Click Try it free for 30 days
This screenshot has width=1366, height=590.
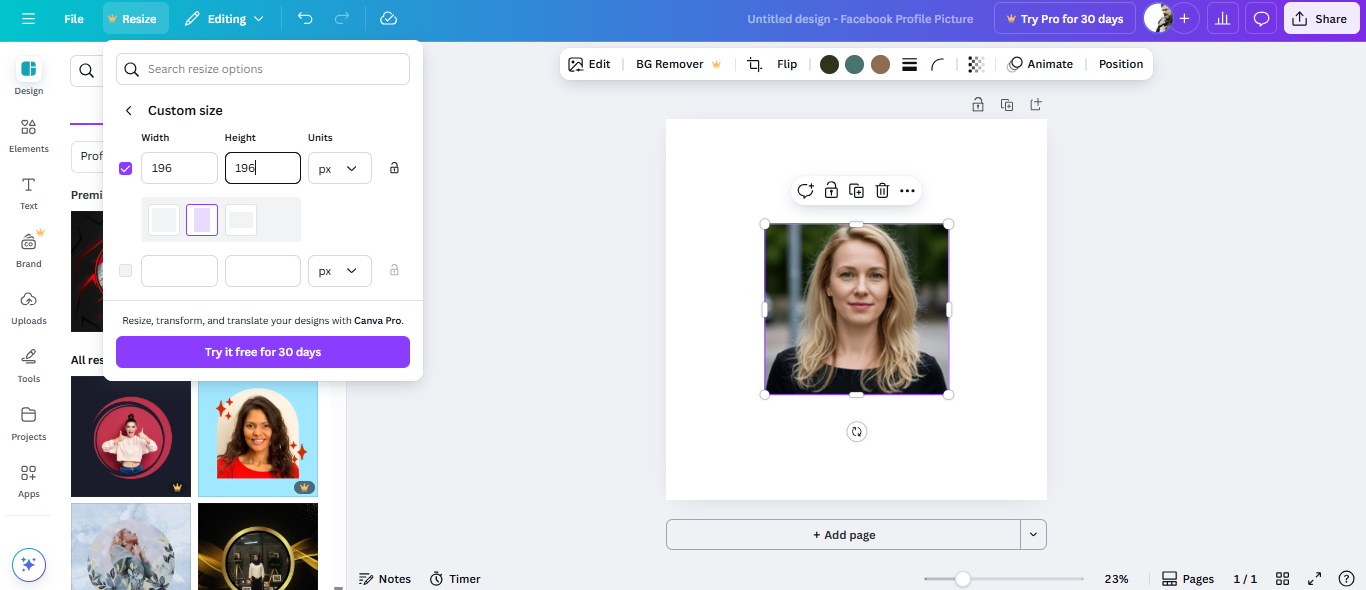(x=263, y=352)
